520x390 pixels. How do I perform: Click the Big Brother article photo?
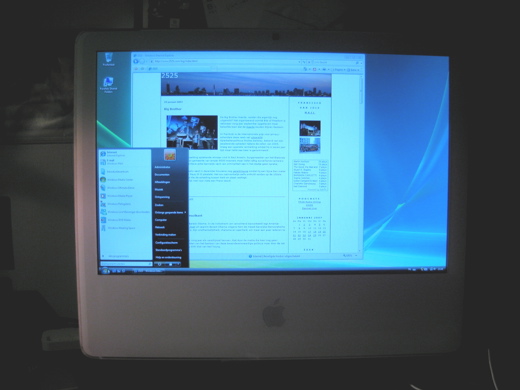[192, 132]
